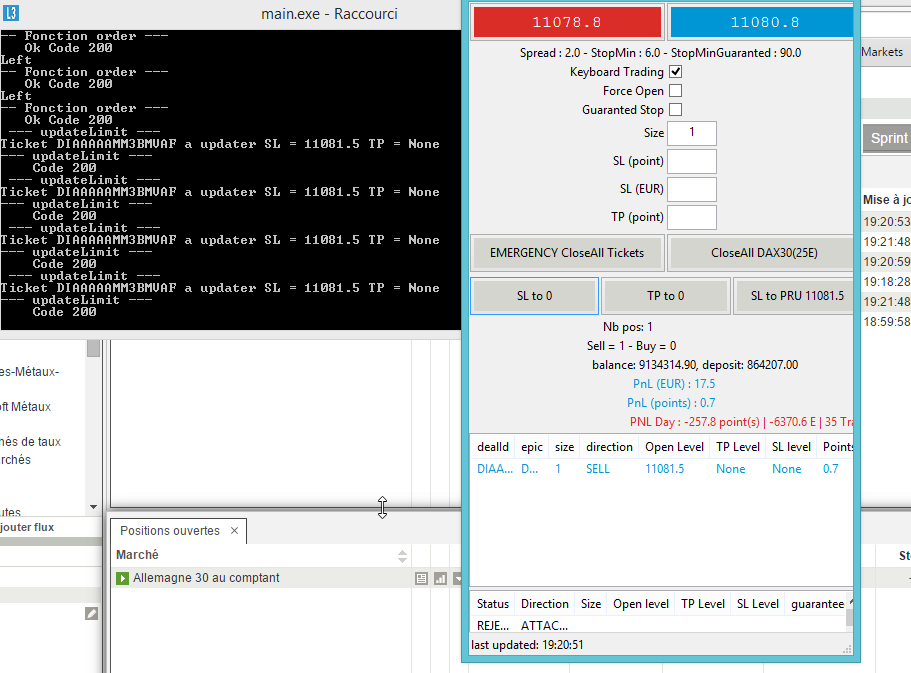Switch to the Positions ouvertes tab
911x673 pixels.
point(170,531)
